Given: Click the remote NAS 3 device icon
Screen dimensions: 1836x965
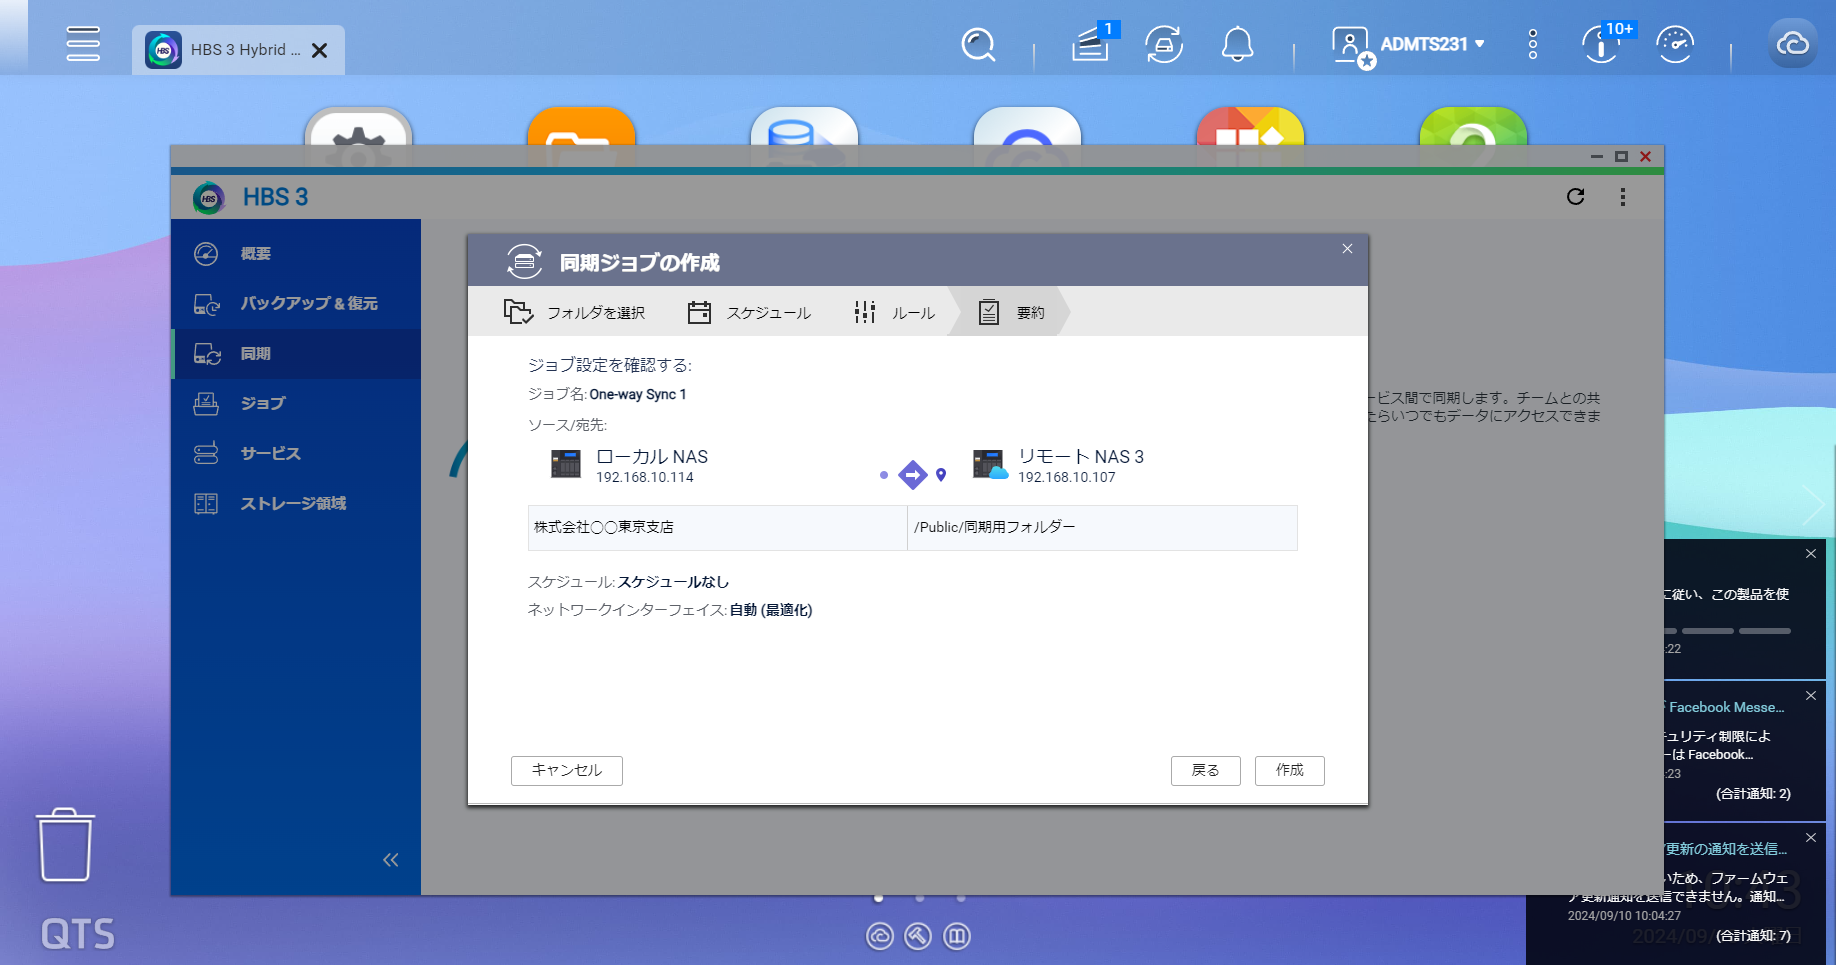Looking at the screenshot, I should coord(990,464).
